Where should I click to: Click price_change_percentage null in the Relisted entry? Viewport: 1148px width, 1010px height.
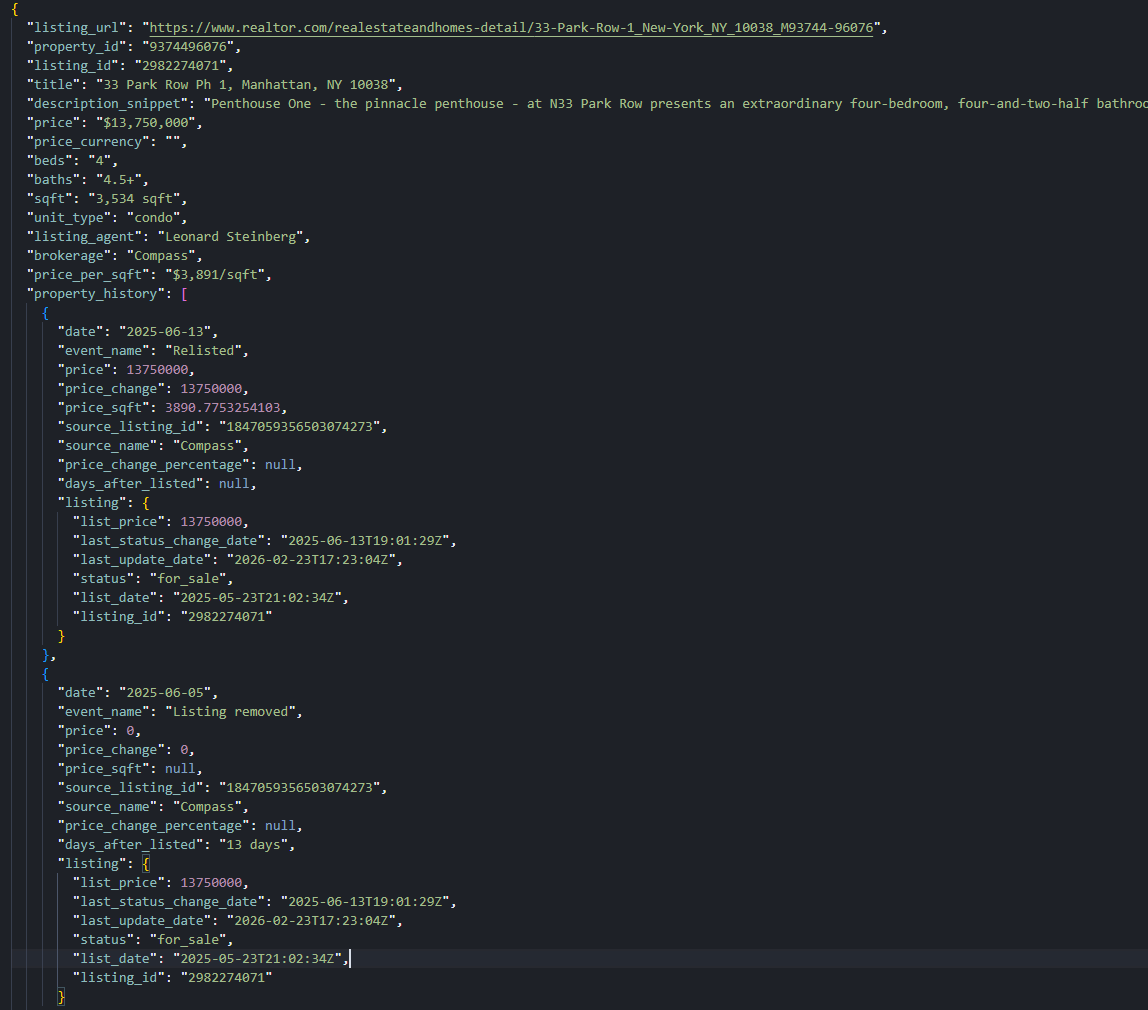[x=180, y=465]
